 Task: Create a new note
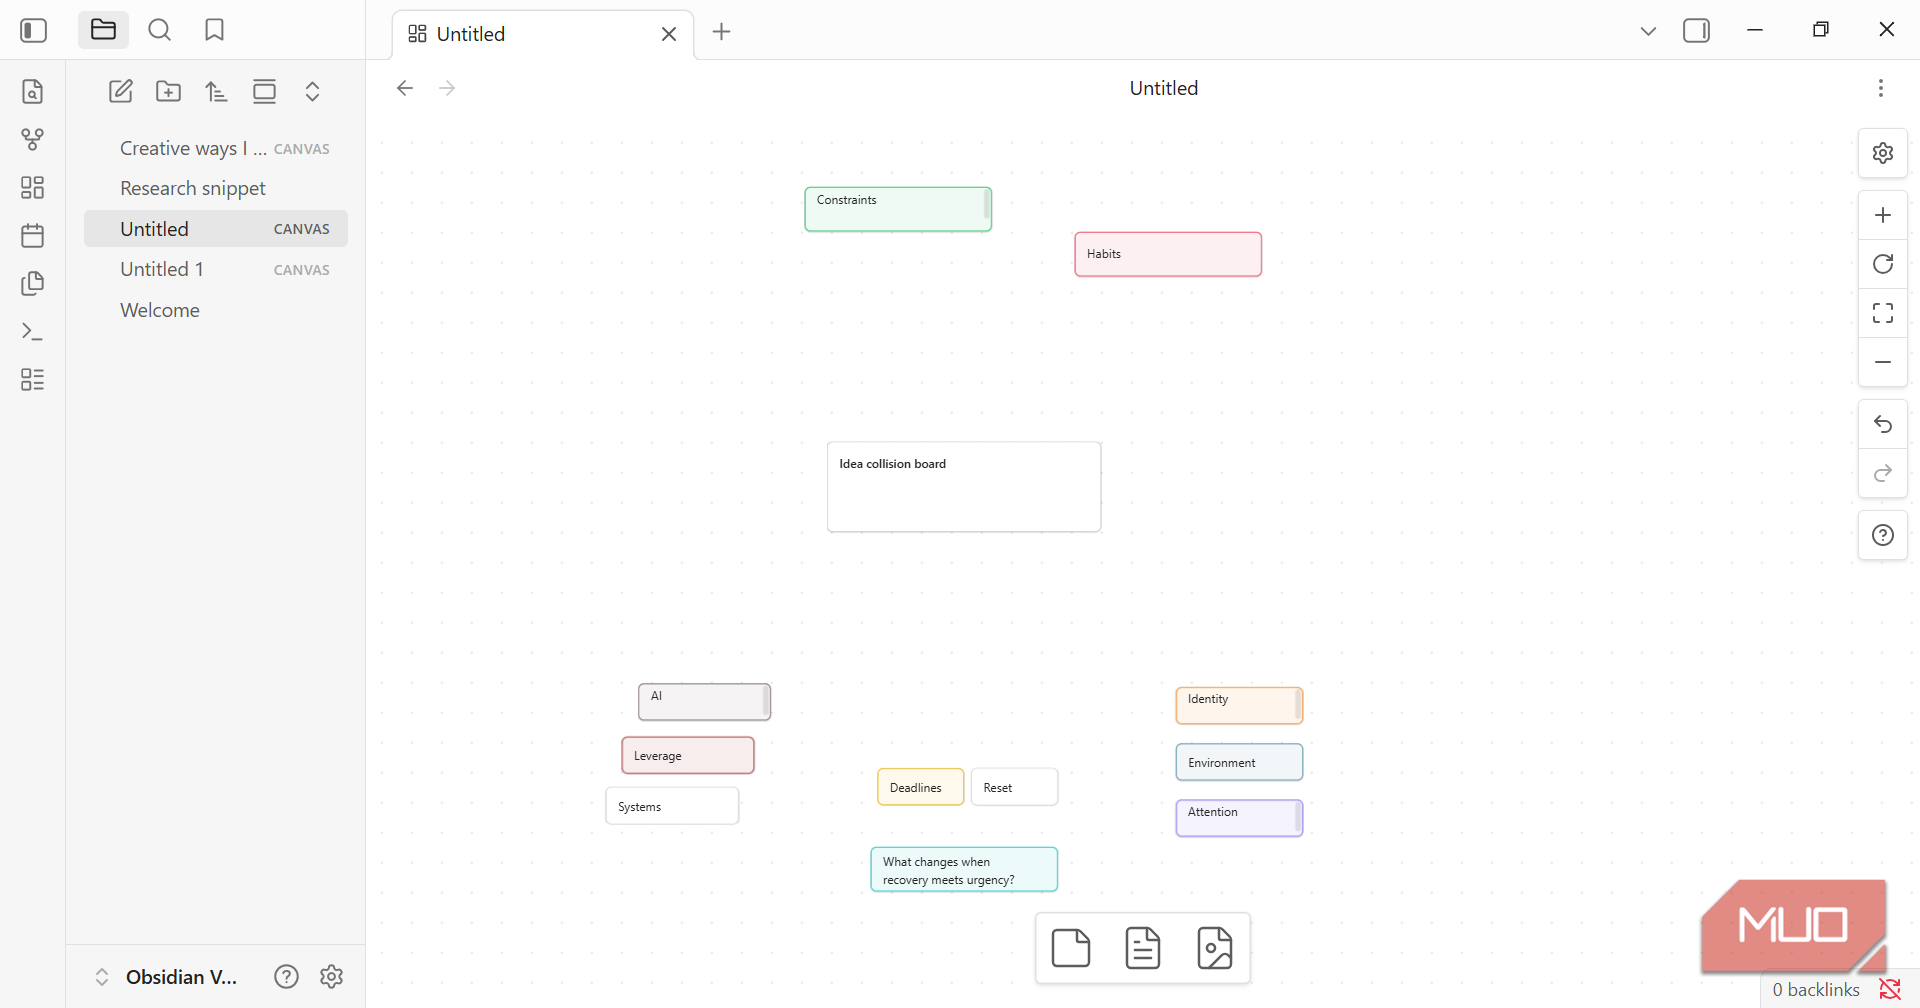(121, 92)
